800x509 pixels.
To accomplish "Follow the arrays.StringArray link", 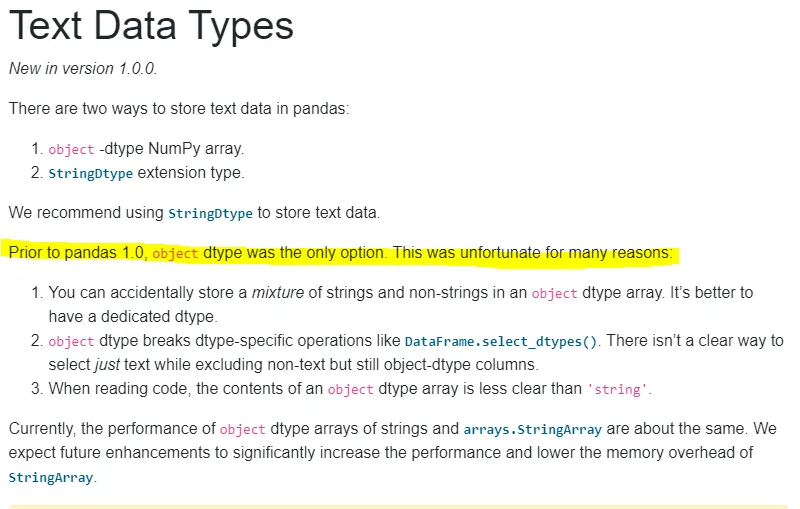I will pyautogui.click(x=533, y=429).
